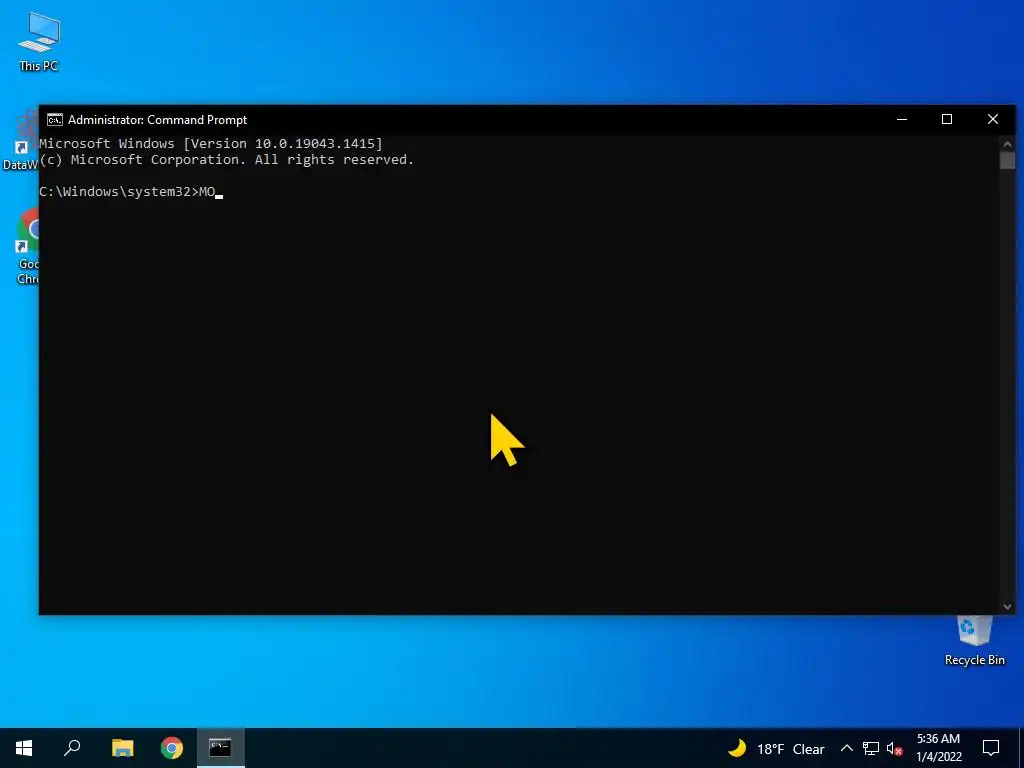Minimize the Command Prompt window

coord(902,120)
